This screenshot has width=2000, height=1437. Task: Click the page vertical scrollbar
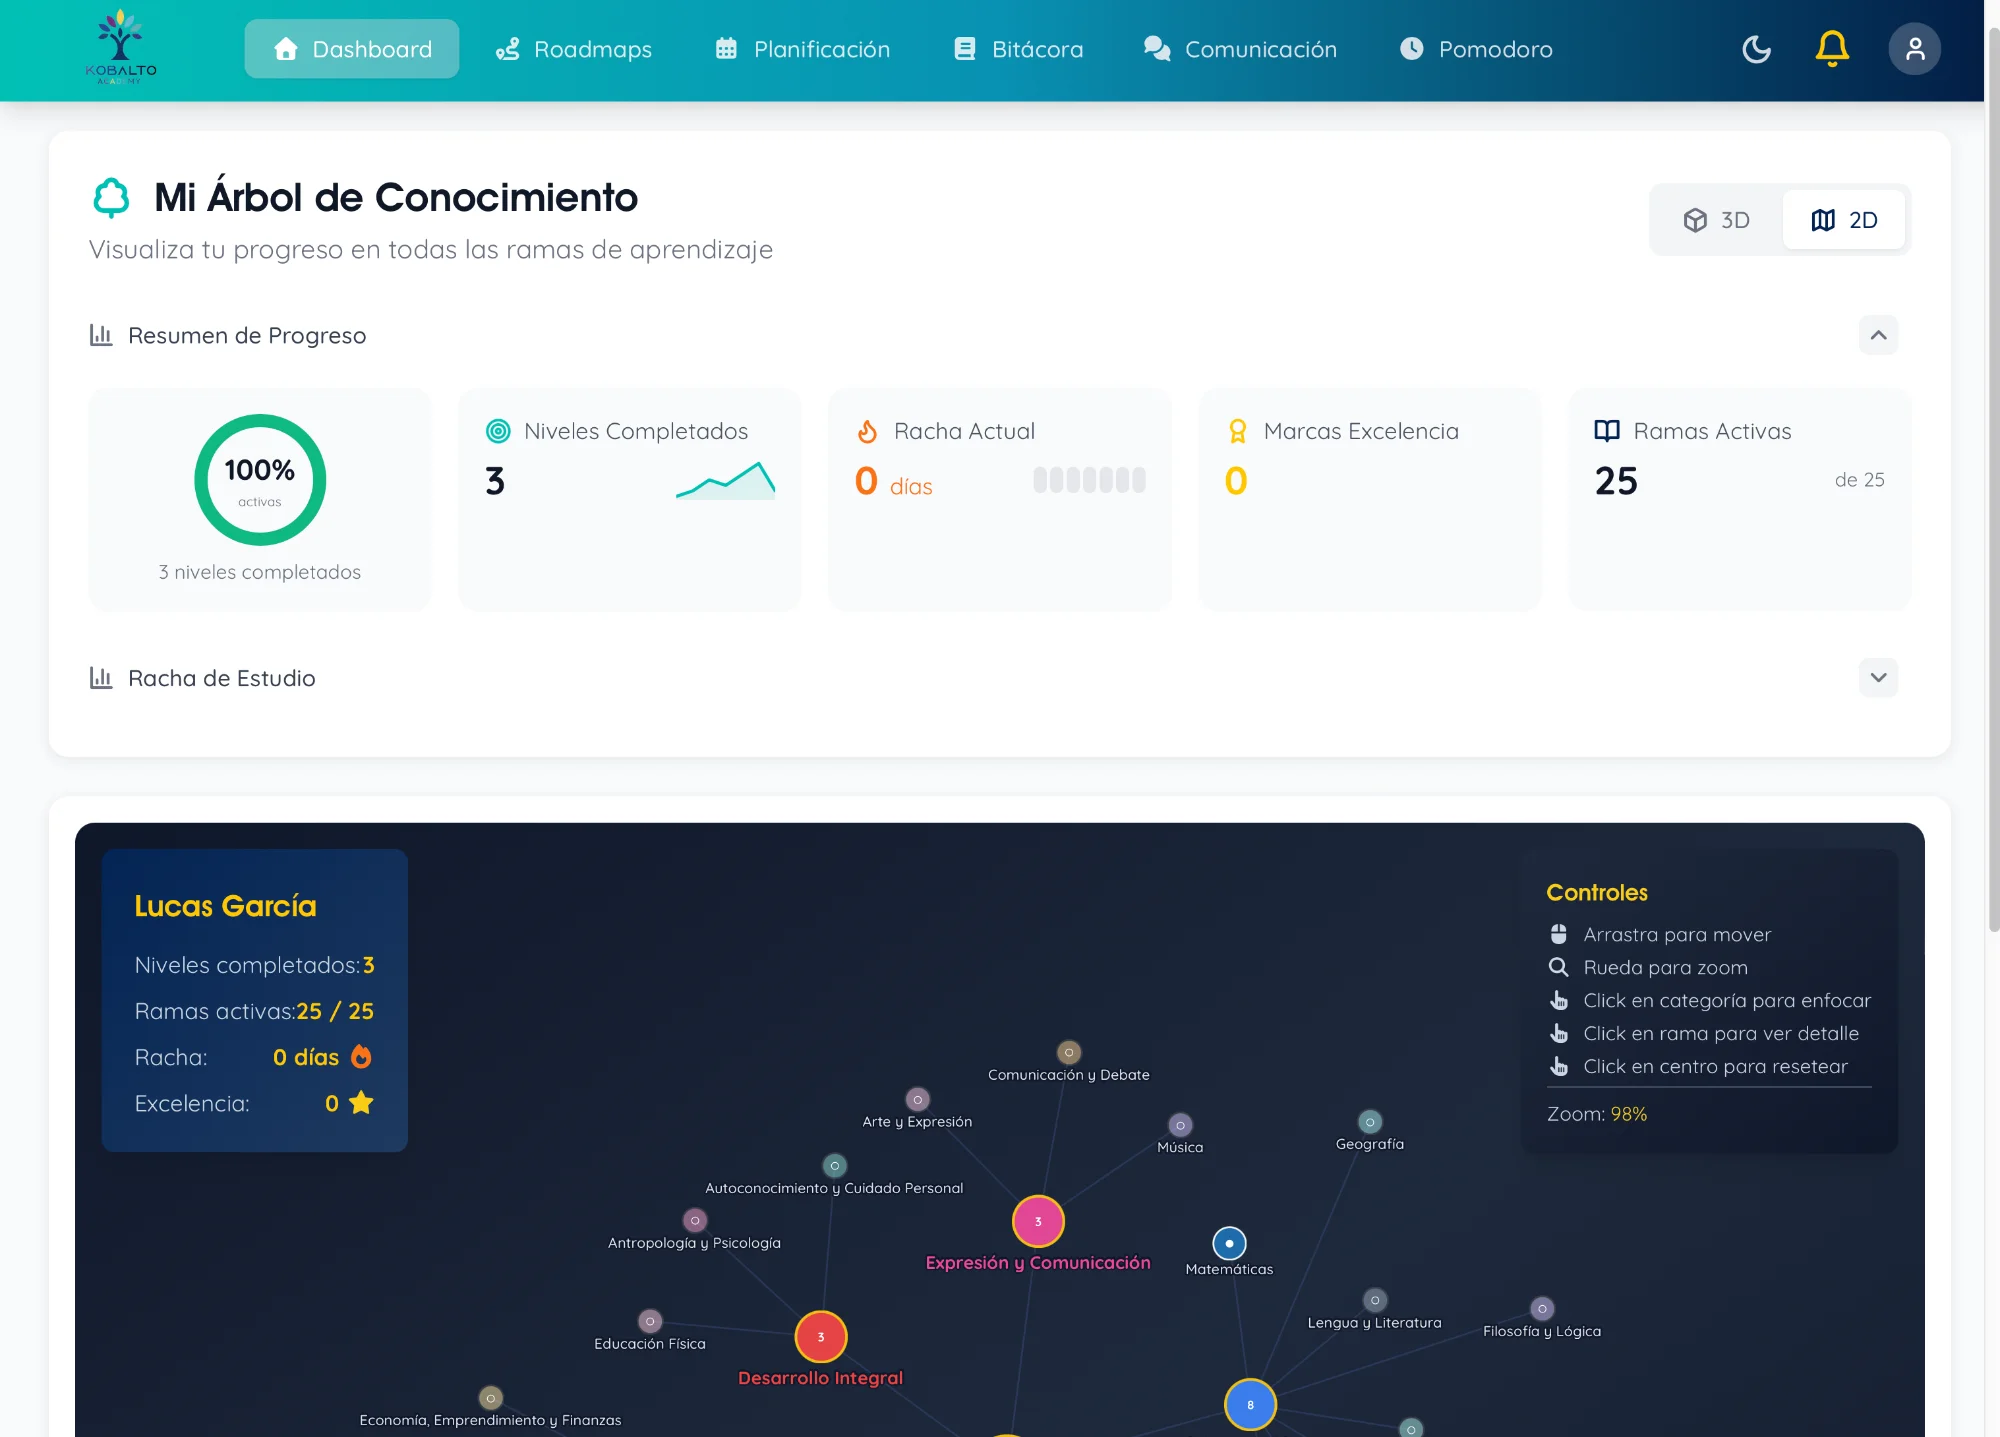[1993, 480]
